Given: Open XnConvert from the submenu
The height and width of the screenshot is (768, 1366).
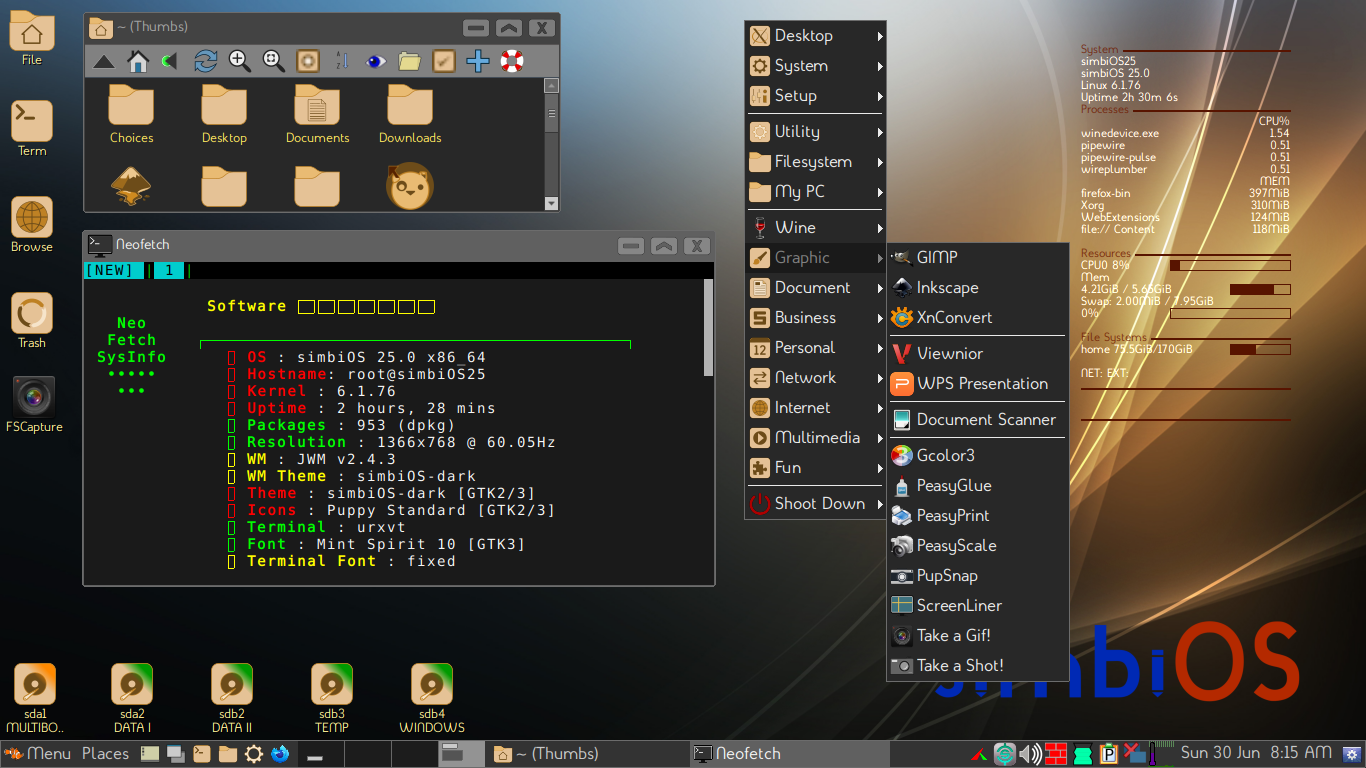Looking at the screenshot, I should point(978,318).
